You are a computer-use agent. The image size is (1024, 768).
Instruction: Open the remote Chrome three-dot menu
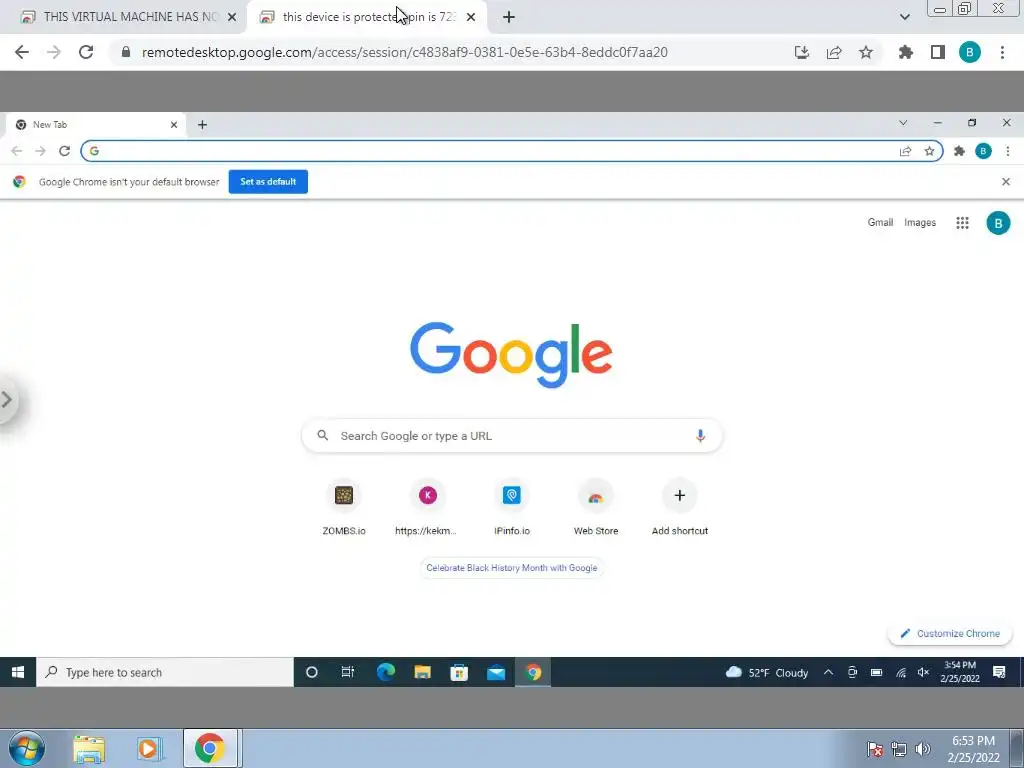tap(1008, 152)
